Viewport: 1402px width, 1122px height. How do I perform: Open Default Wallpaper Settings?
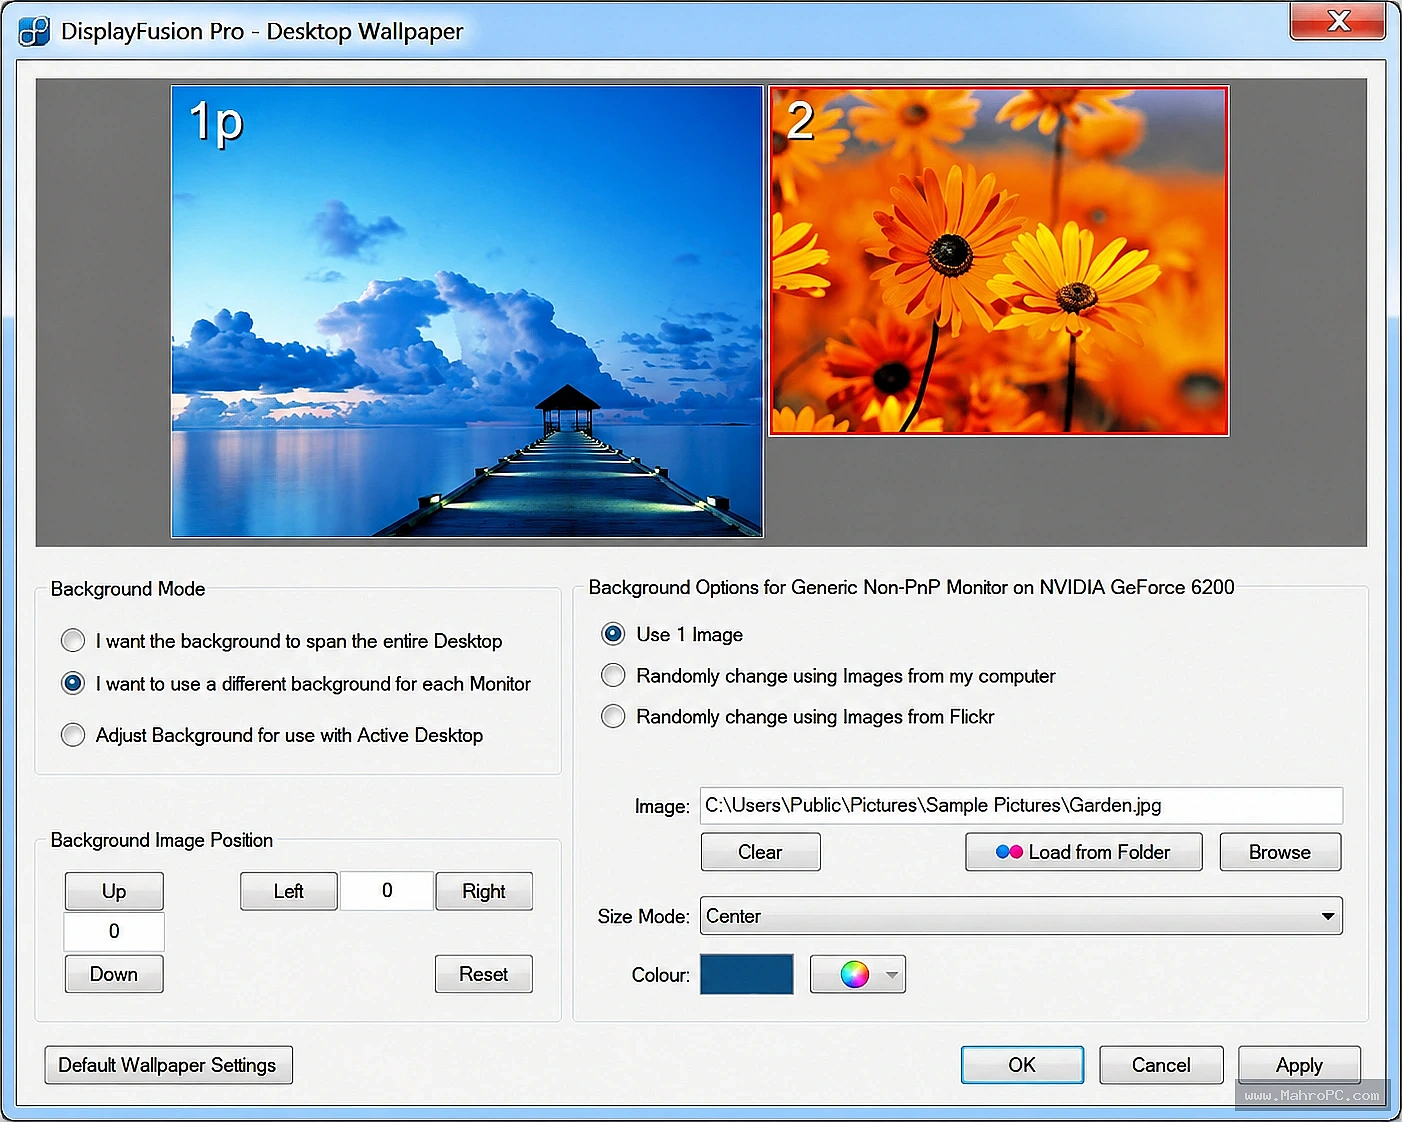pos(168,1065)
